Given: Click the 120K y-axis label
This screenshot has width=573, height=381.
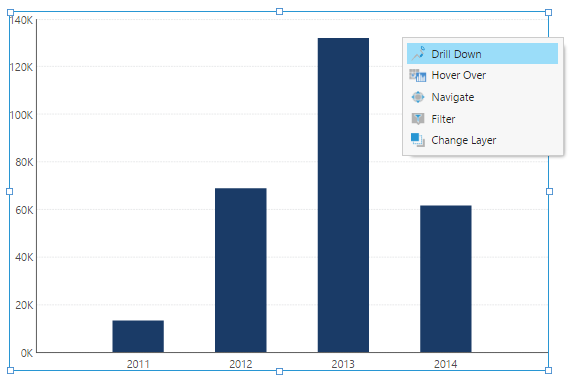Looking at the screenshot, I should pos(21,67).
